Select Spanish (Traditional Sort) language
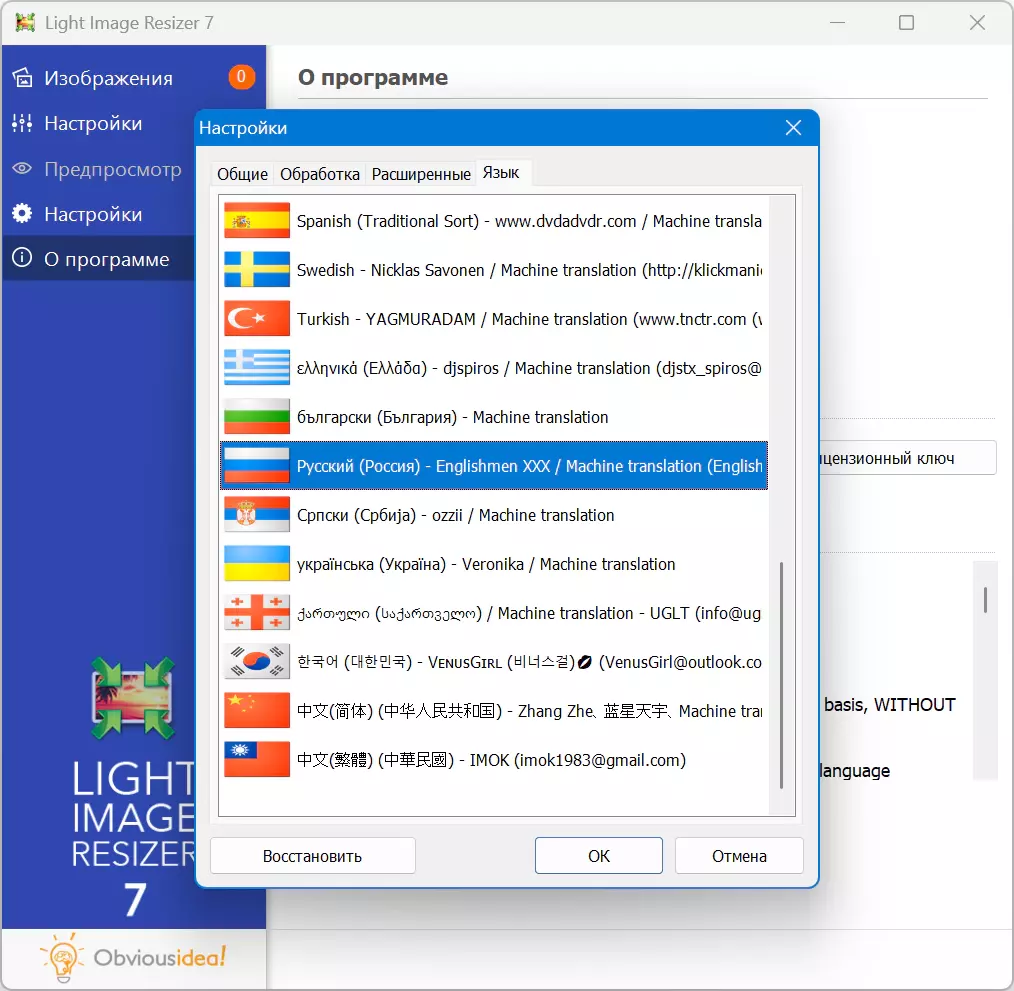1014x991 pixels. pyautogui.click(x=494, y=221)
